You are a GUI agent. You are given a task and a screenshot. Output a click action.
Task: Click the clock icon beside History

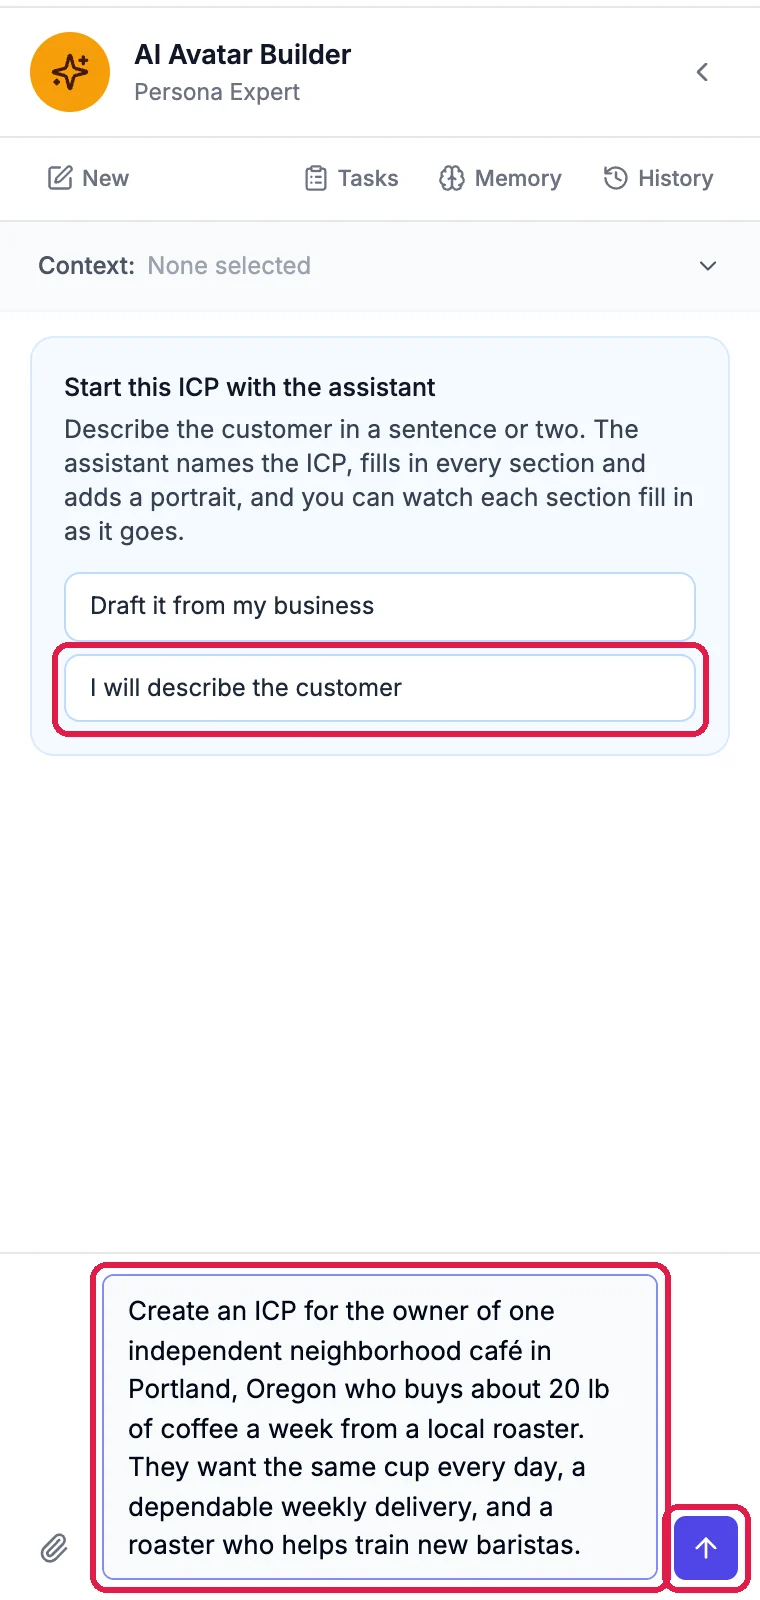click(616, 178)
